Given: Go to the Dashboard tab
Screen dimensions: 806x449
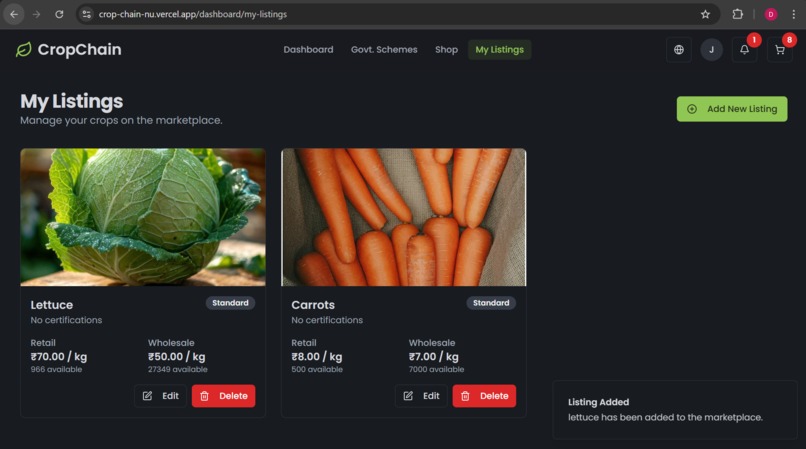Looking at the screenshot, I should [308, 50].
